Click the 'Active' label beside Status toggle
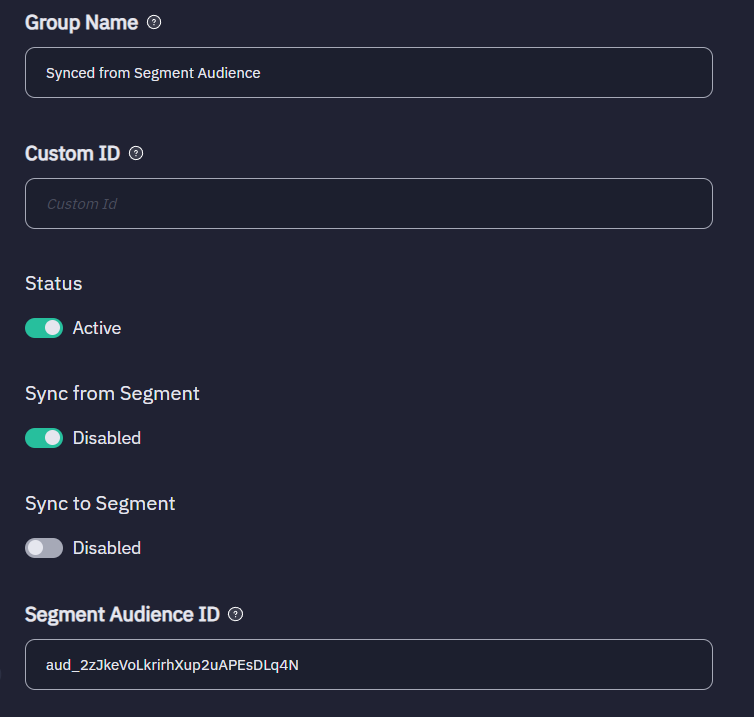 pyautogui.click(x=97, y=328)
